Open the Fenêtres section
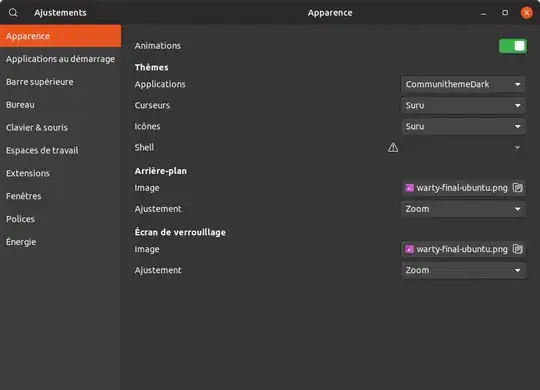 click(x=61, y=196)
